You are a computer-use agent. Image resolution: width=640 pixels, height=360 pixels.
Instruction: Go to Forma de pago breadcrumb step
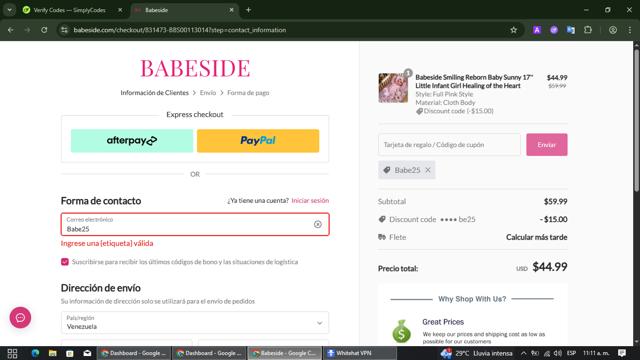point(248,93)
